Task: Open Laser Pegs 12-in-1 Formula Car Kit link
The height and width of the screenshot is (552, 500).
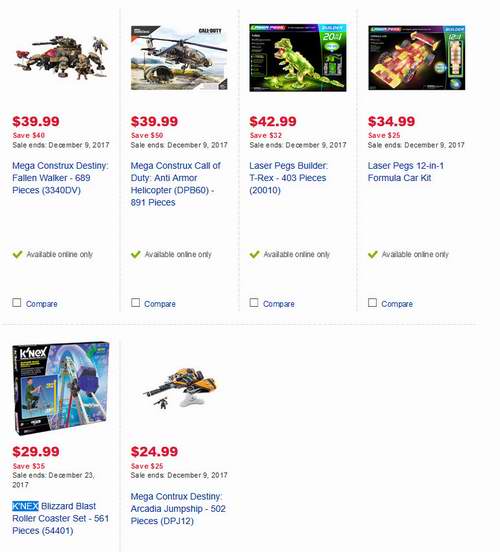Action: point(406,171)
